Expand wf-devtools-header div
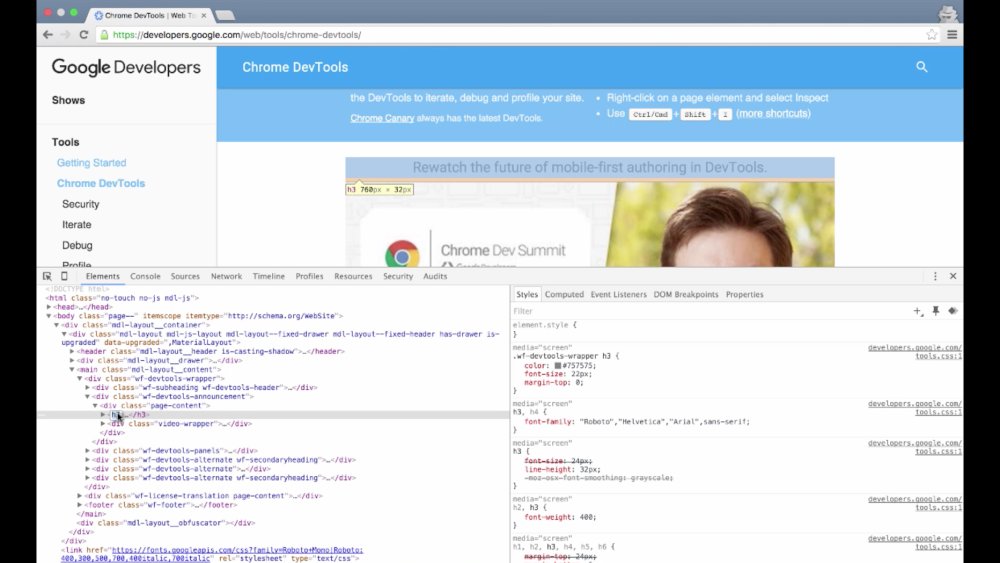1000x563 pixels. click(x=87, y=387)
